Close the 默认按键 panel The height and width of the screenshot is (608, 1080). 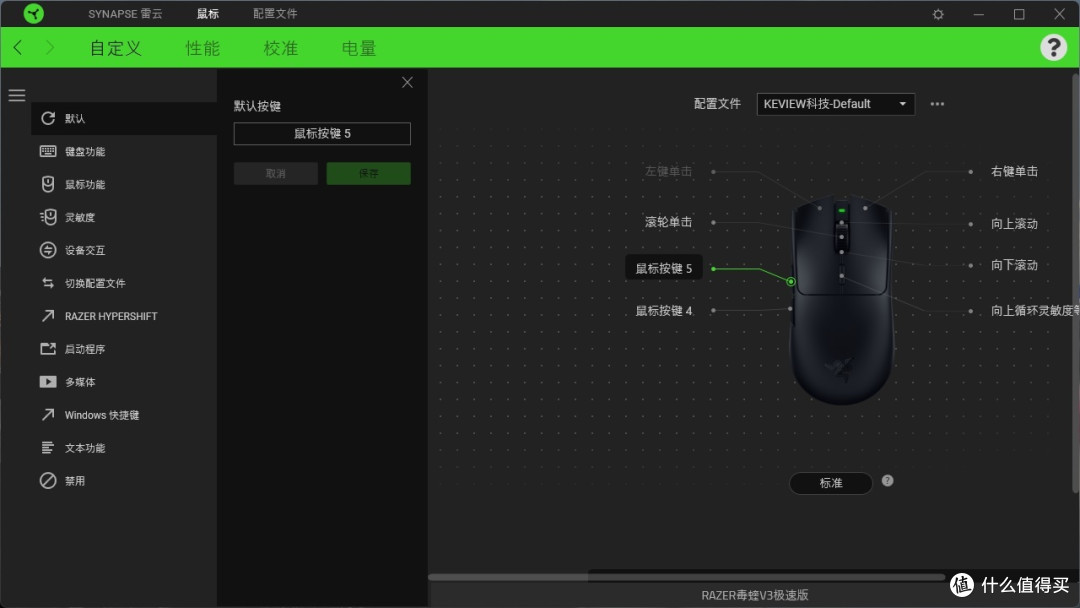click(407, 83)
